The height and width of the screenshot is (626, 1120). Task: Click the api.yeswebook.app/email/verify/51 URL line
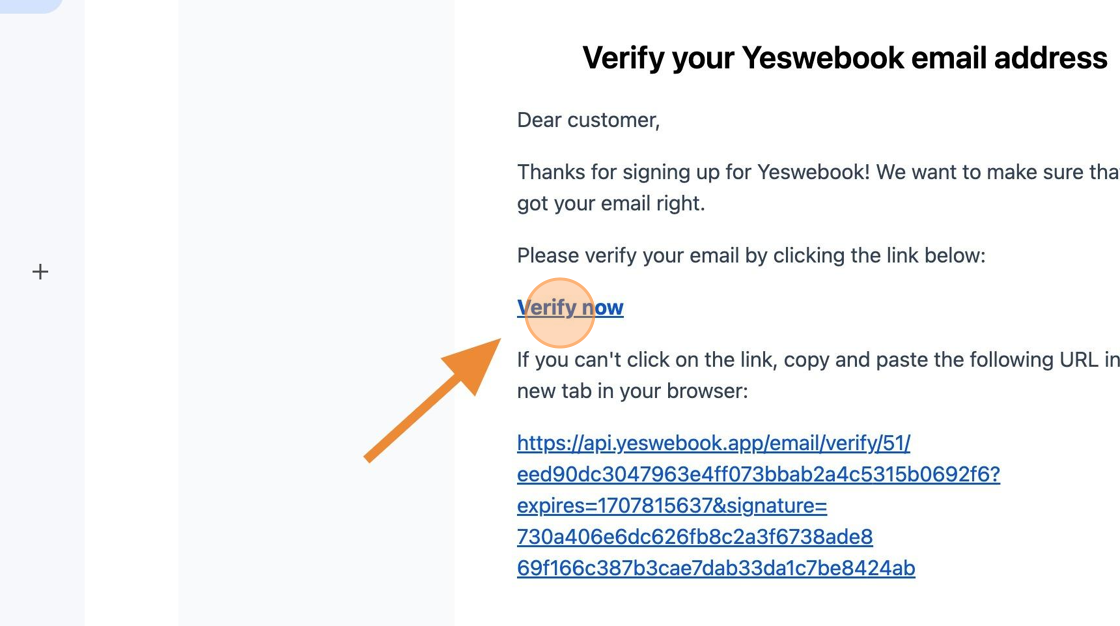coord(714,443)
